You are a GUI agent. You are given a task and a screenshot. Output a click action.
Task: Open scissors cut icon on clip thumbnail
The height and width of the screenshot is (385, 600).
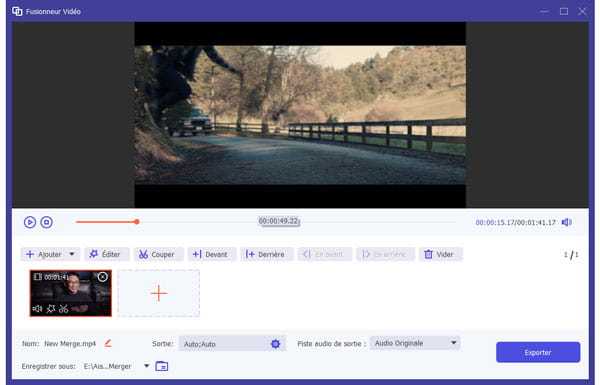64,308
